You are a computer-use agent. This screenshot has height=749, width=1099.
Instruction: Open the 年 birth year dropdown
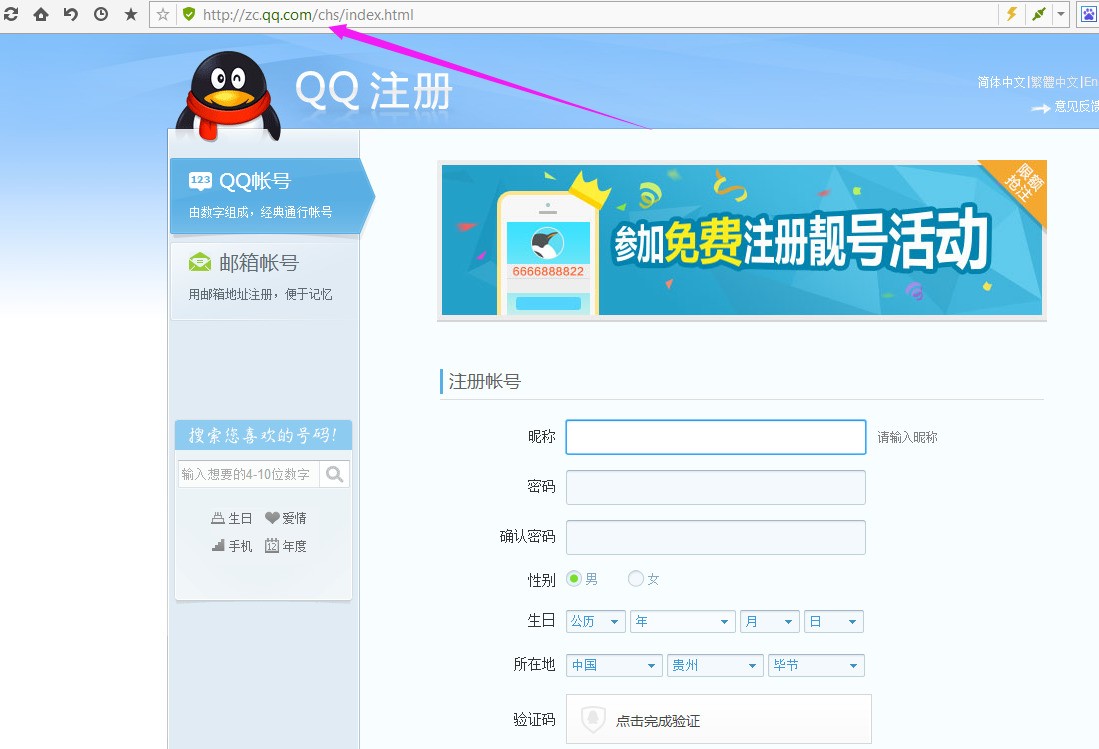tap(683, 621)
